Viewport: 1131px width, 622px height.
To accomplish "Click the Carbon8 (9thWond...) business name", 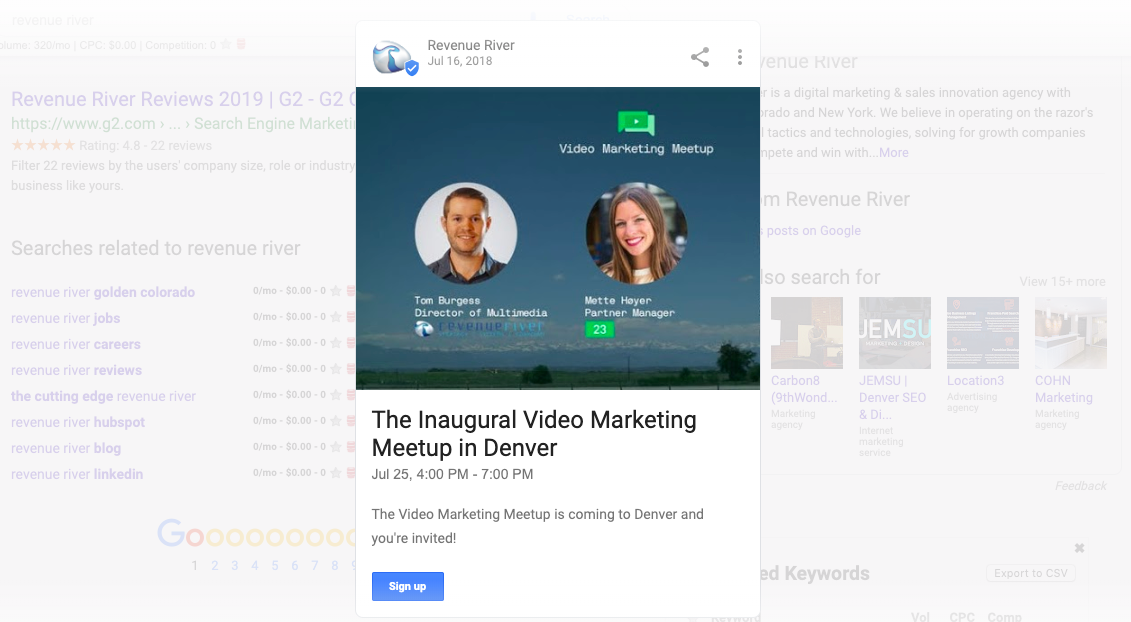I will coord(804,389).
